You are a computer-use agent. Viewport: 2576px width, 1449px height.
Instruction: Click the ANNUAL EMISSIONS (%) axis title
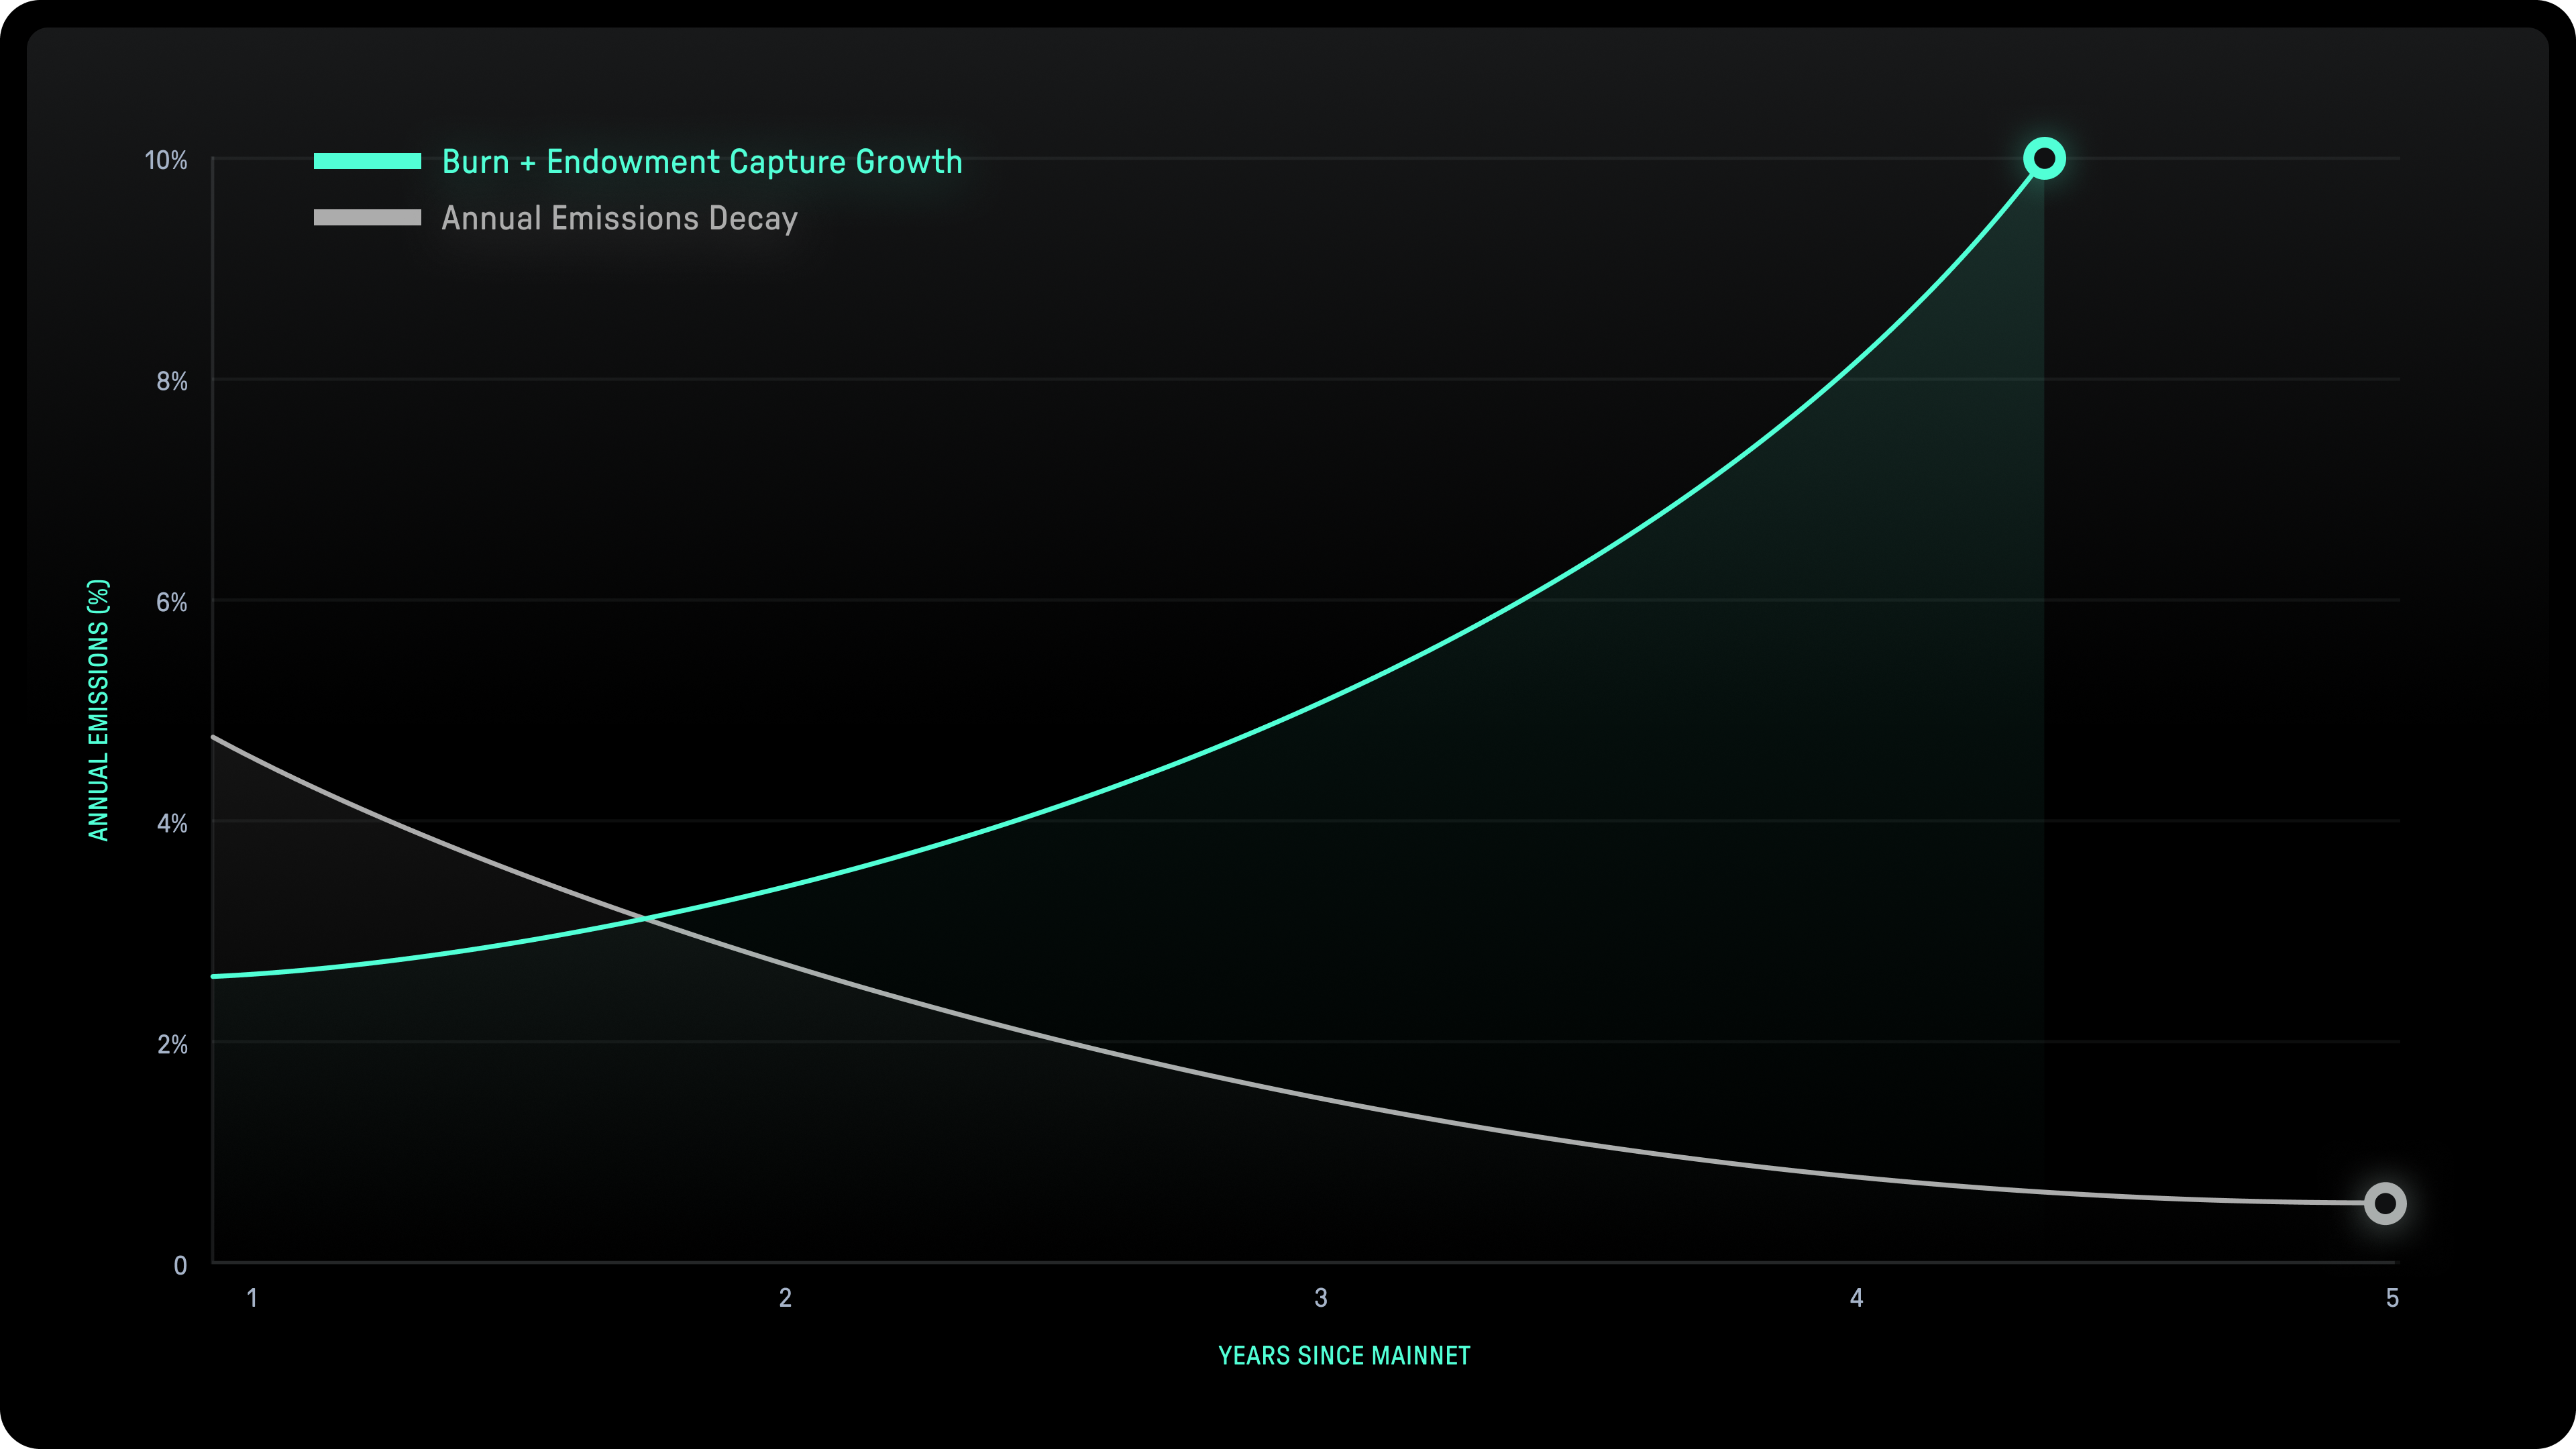[98, 710]
